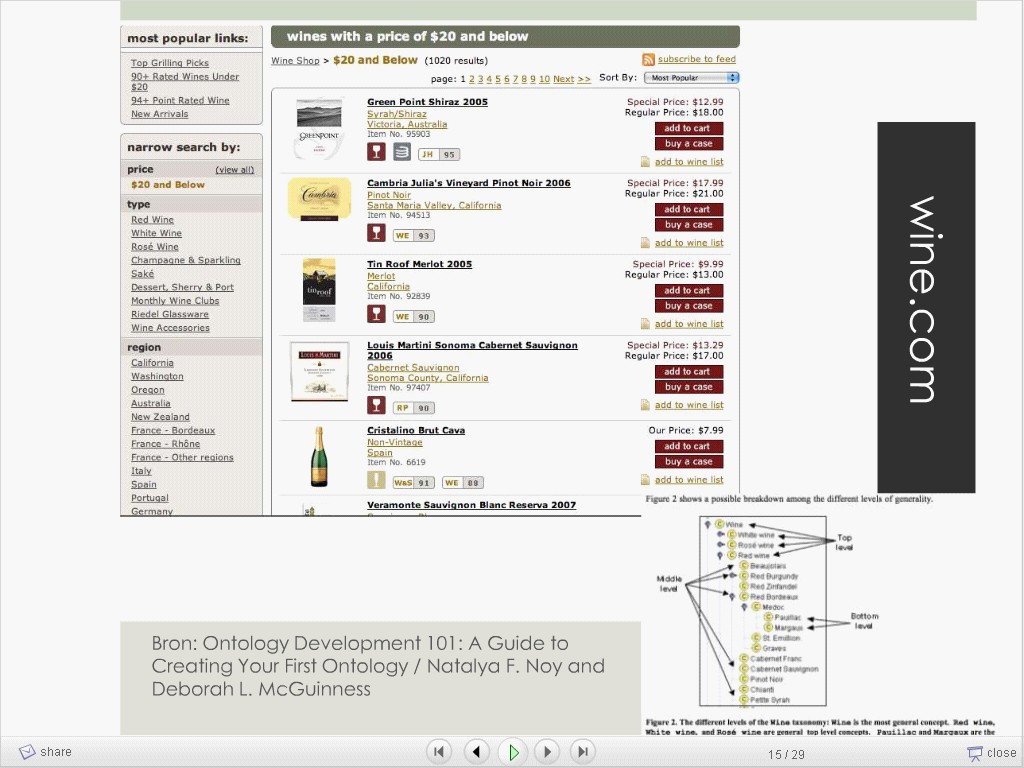Open Riedel Glassware link
The width and height of the screenshot is (1024, 768).
[170, 314]
